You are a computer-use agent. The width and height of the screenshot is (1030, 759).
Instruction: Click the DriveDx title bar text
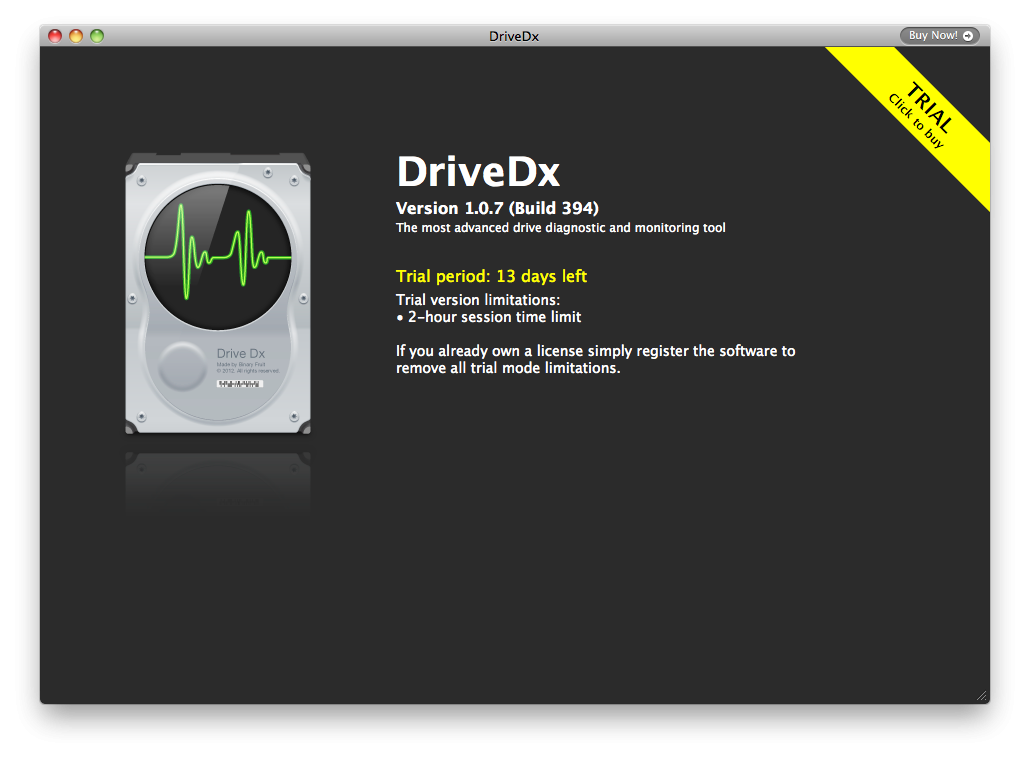click(514, 36)
